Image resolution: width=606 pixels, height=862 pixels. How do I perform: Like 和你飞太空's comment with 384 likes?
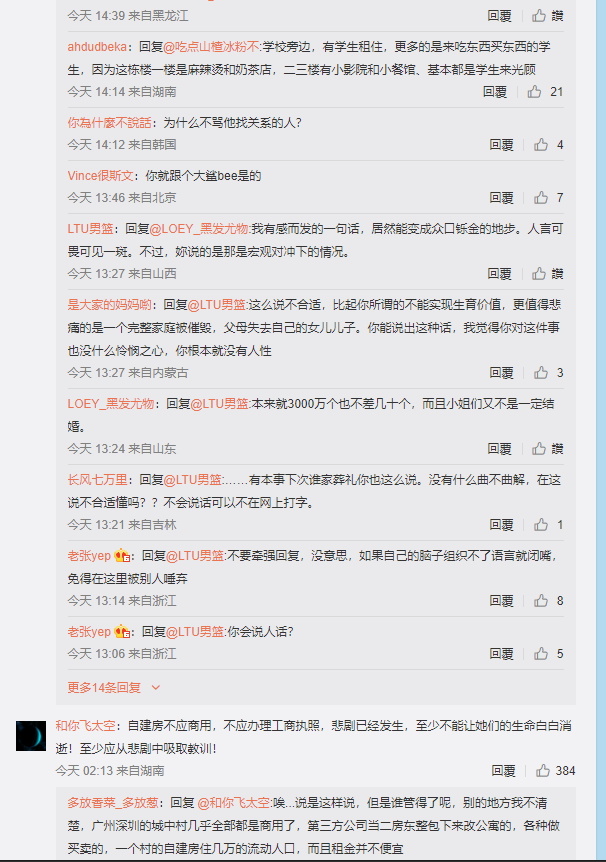point(543,770)
